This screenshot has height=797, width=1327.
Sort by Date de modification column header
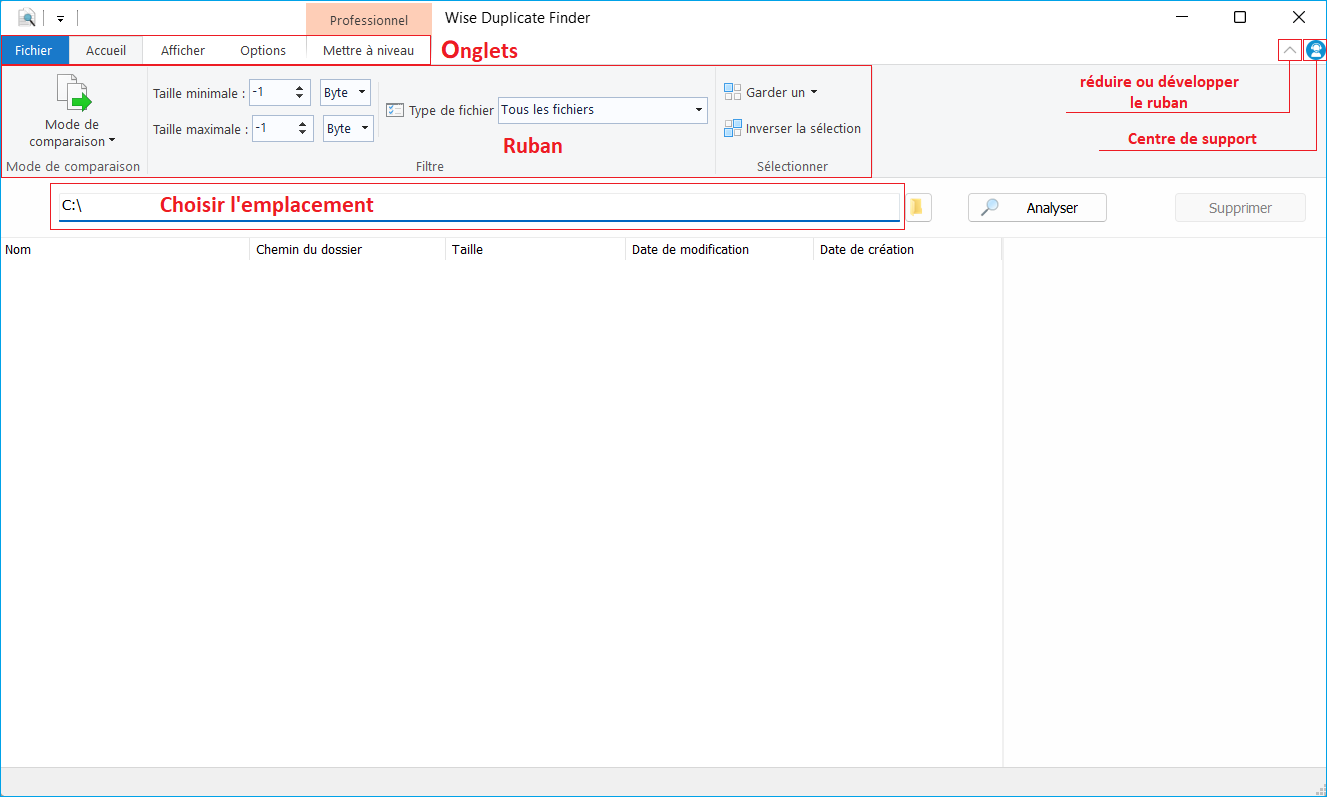(x=719, y=249)
